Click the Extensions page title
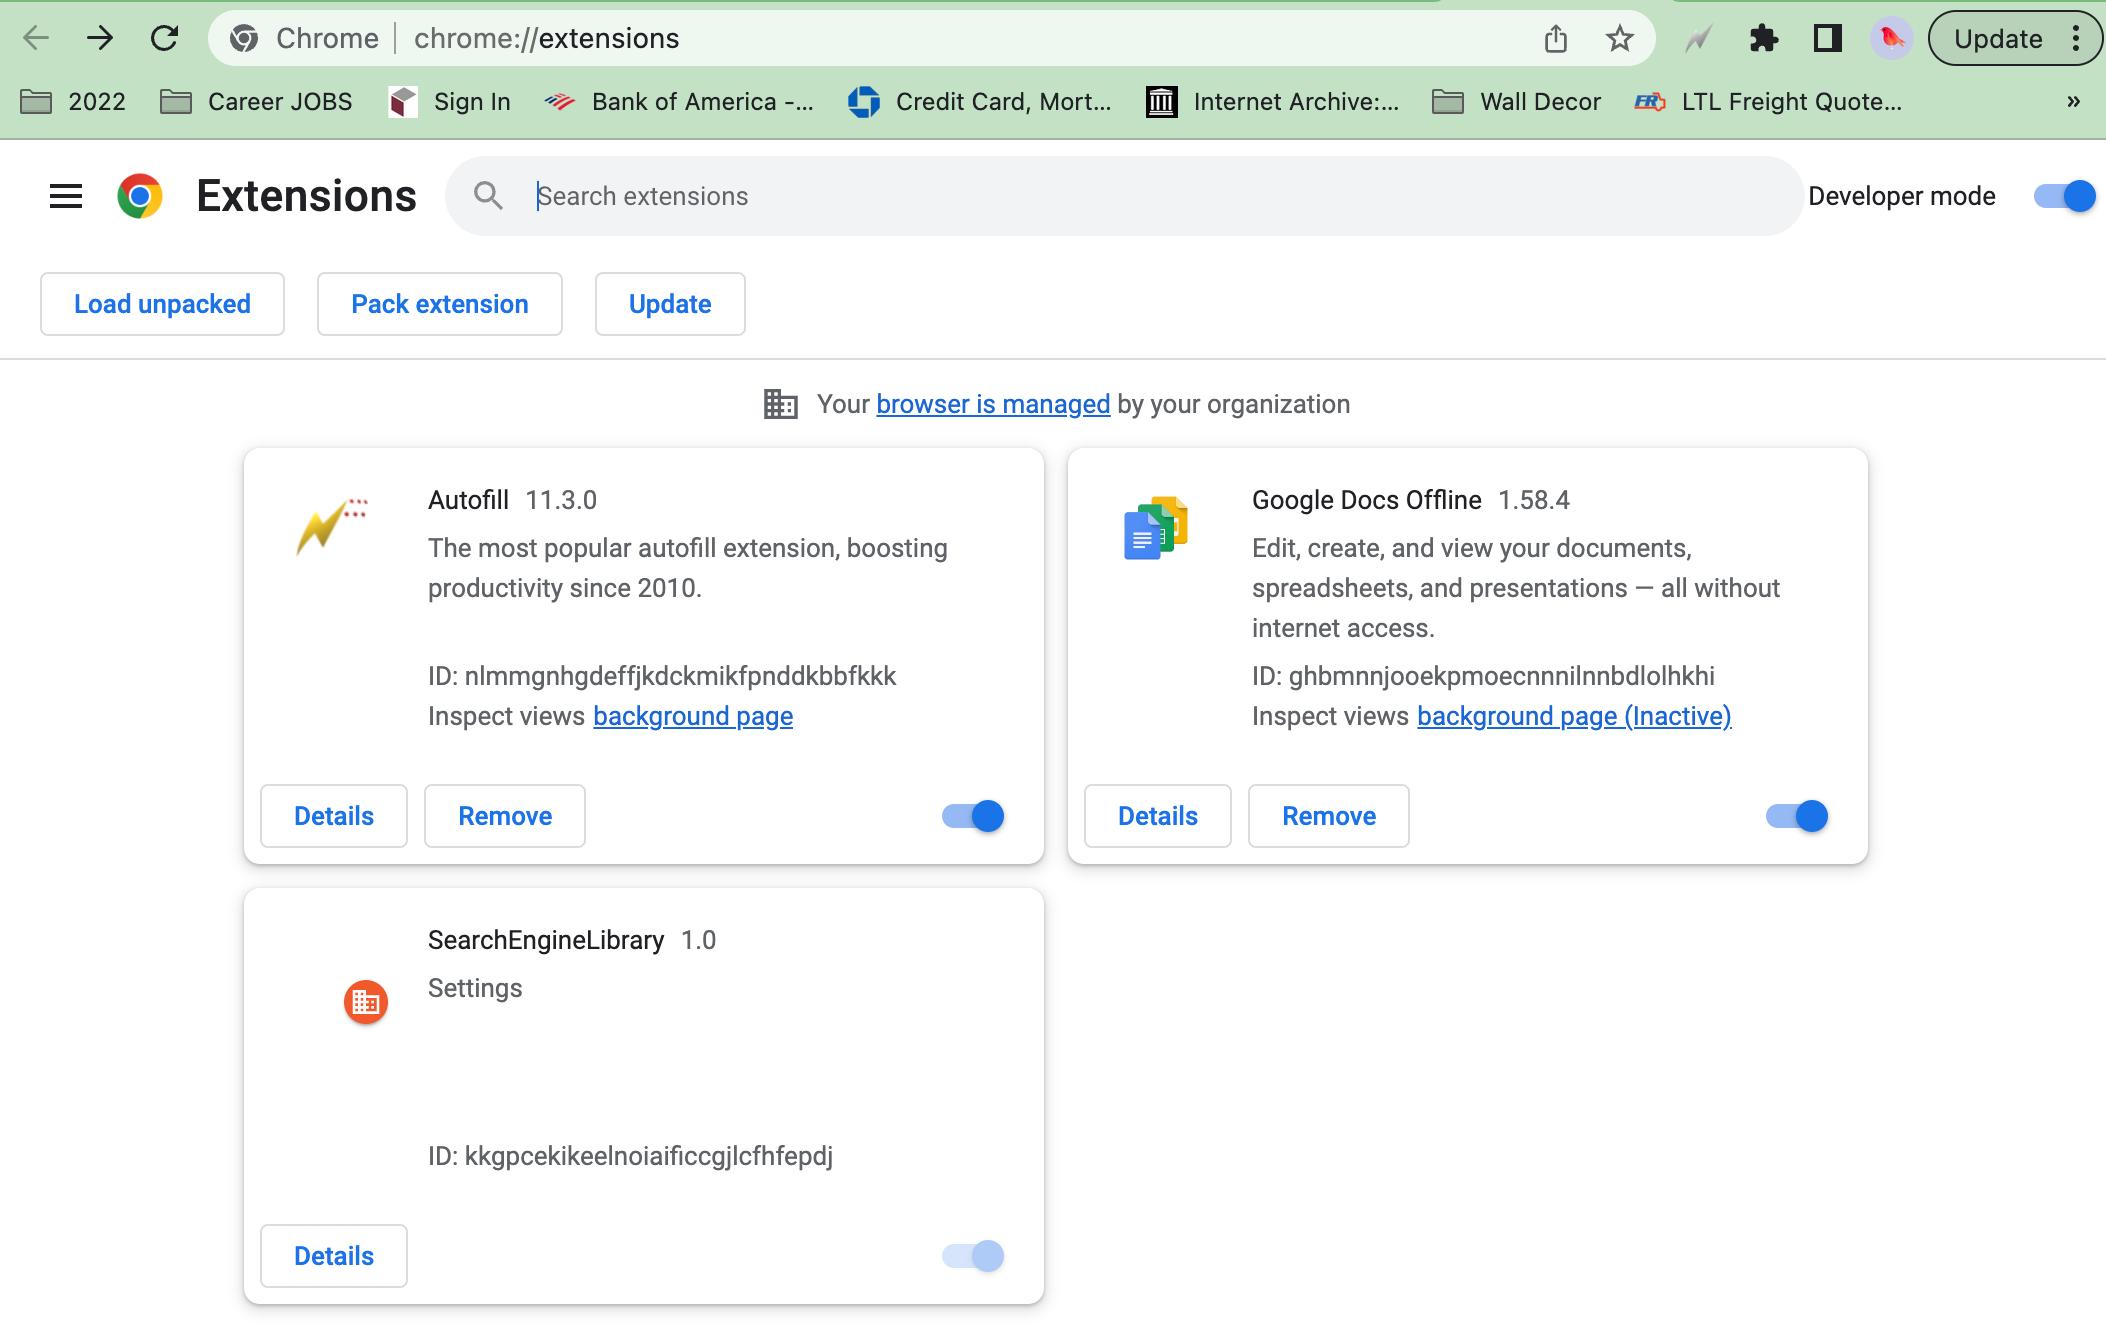 coord(306,196)
